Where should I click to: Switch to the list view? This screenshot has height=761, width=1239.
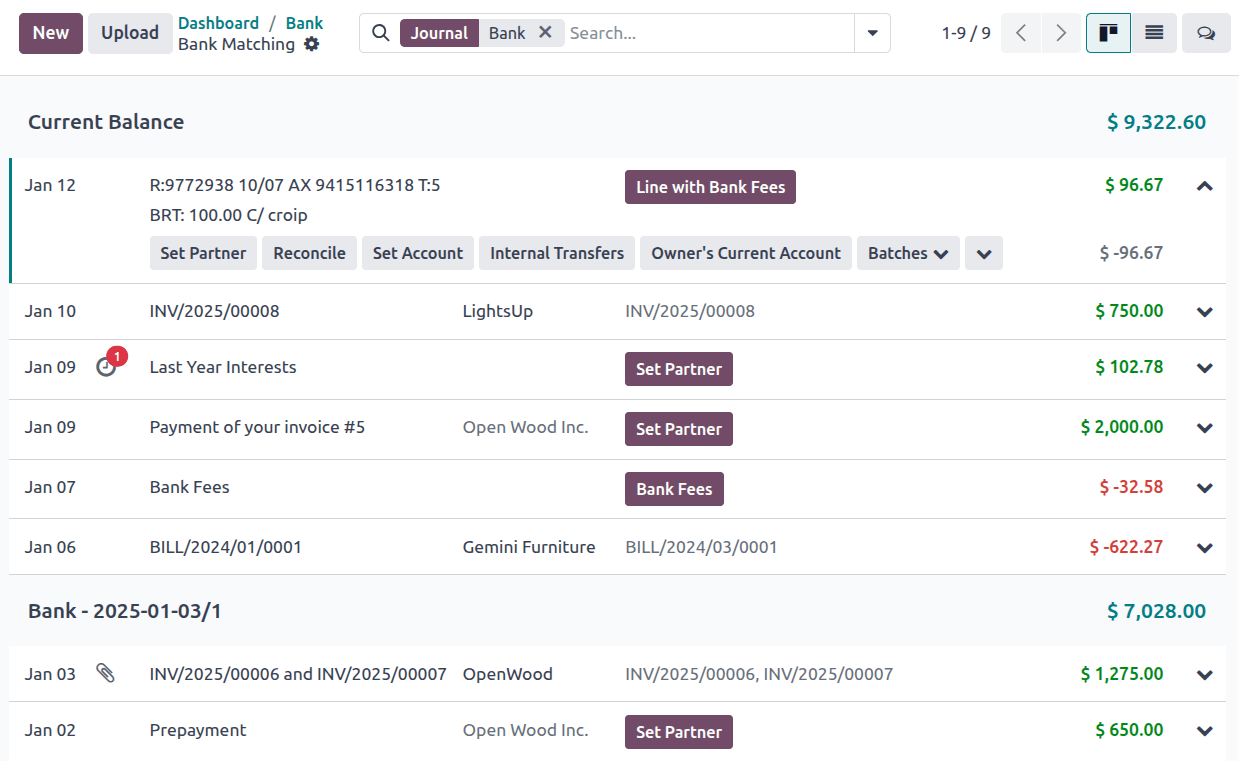pyautogui.click(x=1154, y=33)
